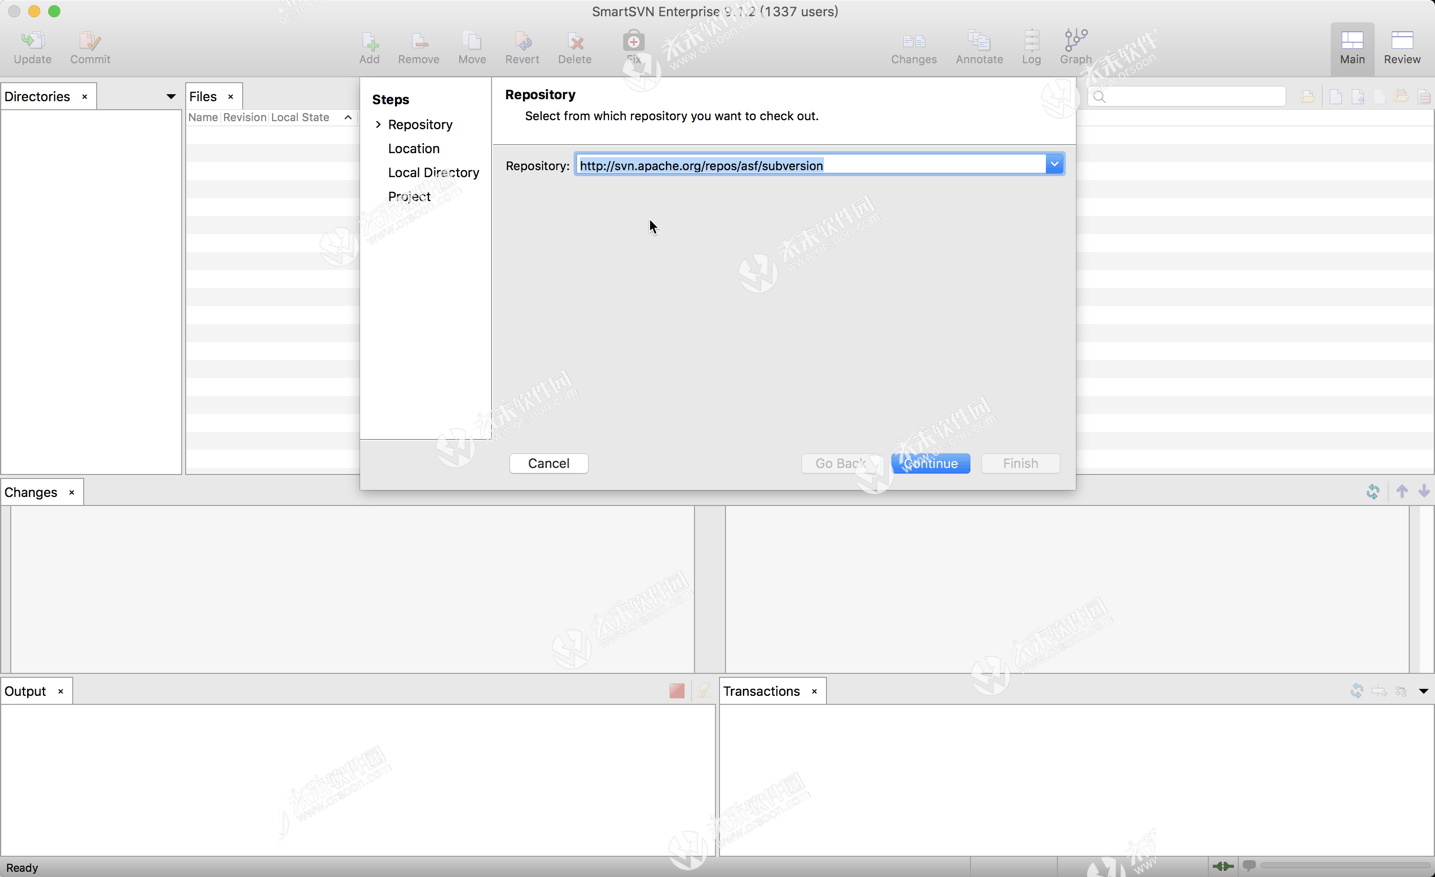Image resolution: width=1435 pixels, height=877 pixels.
Task: Click the Cancel button
Action: (549, 464)
